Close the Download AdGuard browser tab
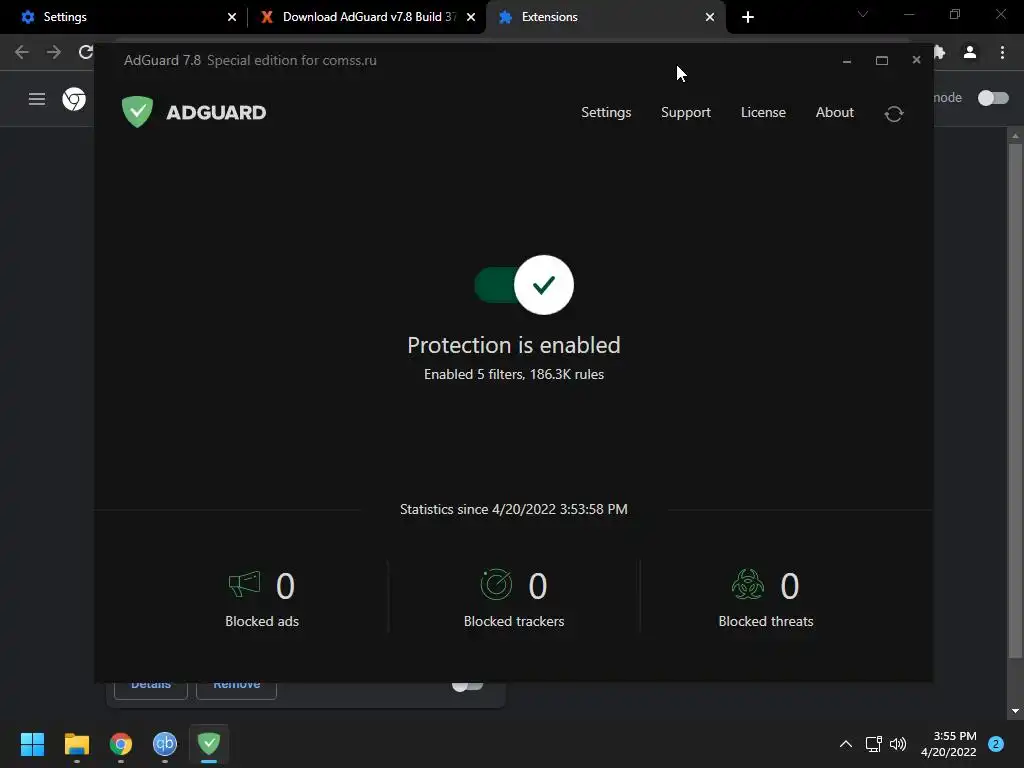 (x=471, y=17)
